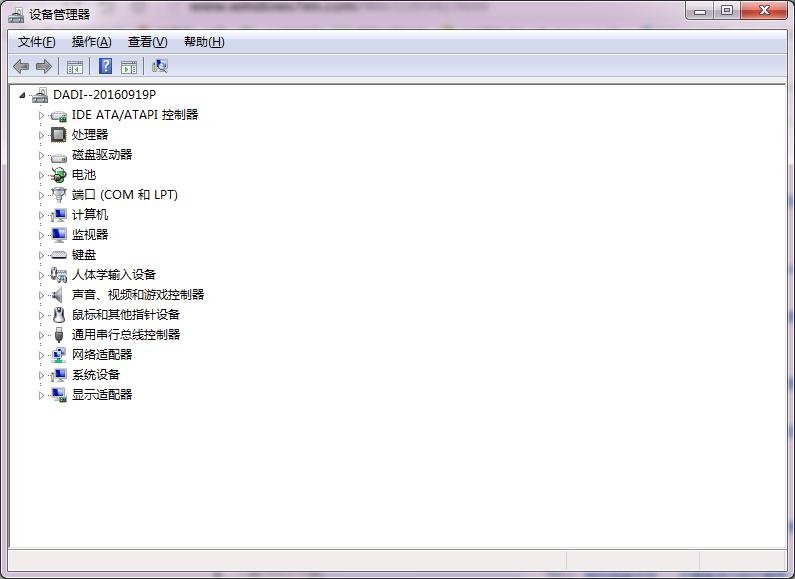
Task: Expand the 计算机 node
Action: click(42, 215)
